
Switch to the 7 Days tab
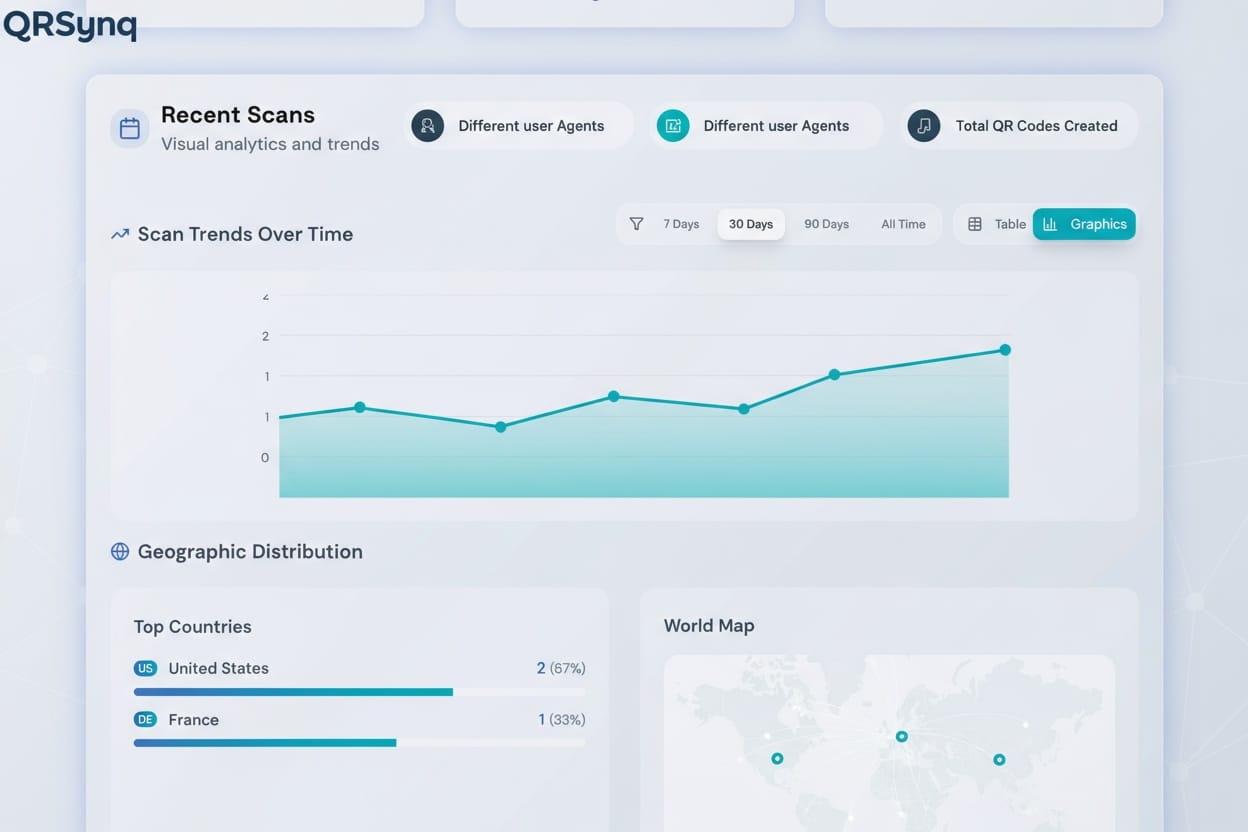coord(681,224)
